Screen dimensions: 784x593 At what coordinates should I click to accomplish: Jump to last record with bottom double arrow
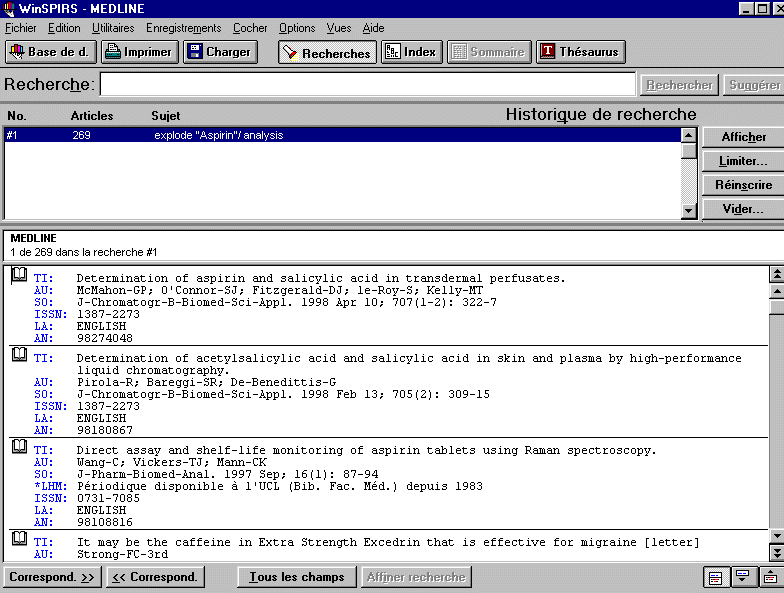click(x=776, y=552)
